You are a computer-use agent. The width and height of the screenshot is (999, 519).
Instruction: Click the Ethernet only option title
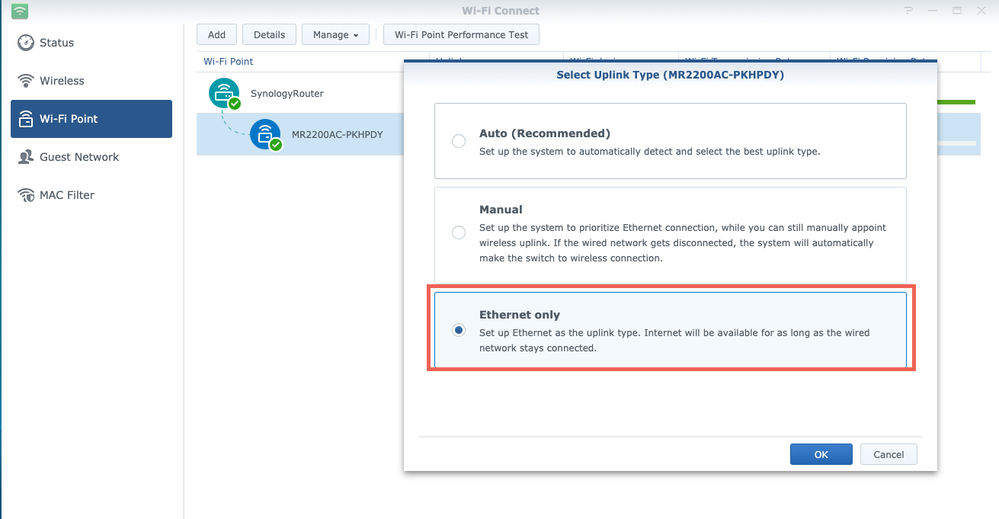click(519, 315)
